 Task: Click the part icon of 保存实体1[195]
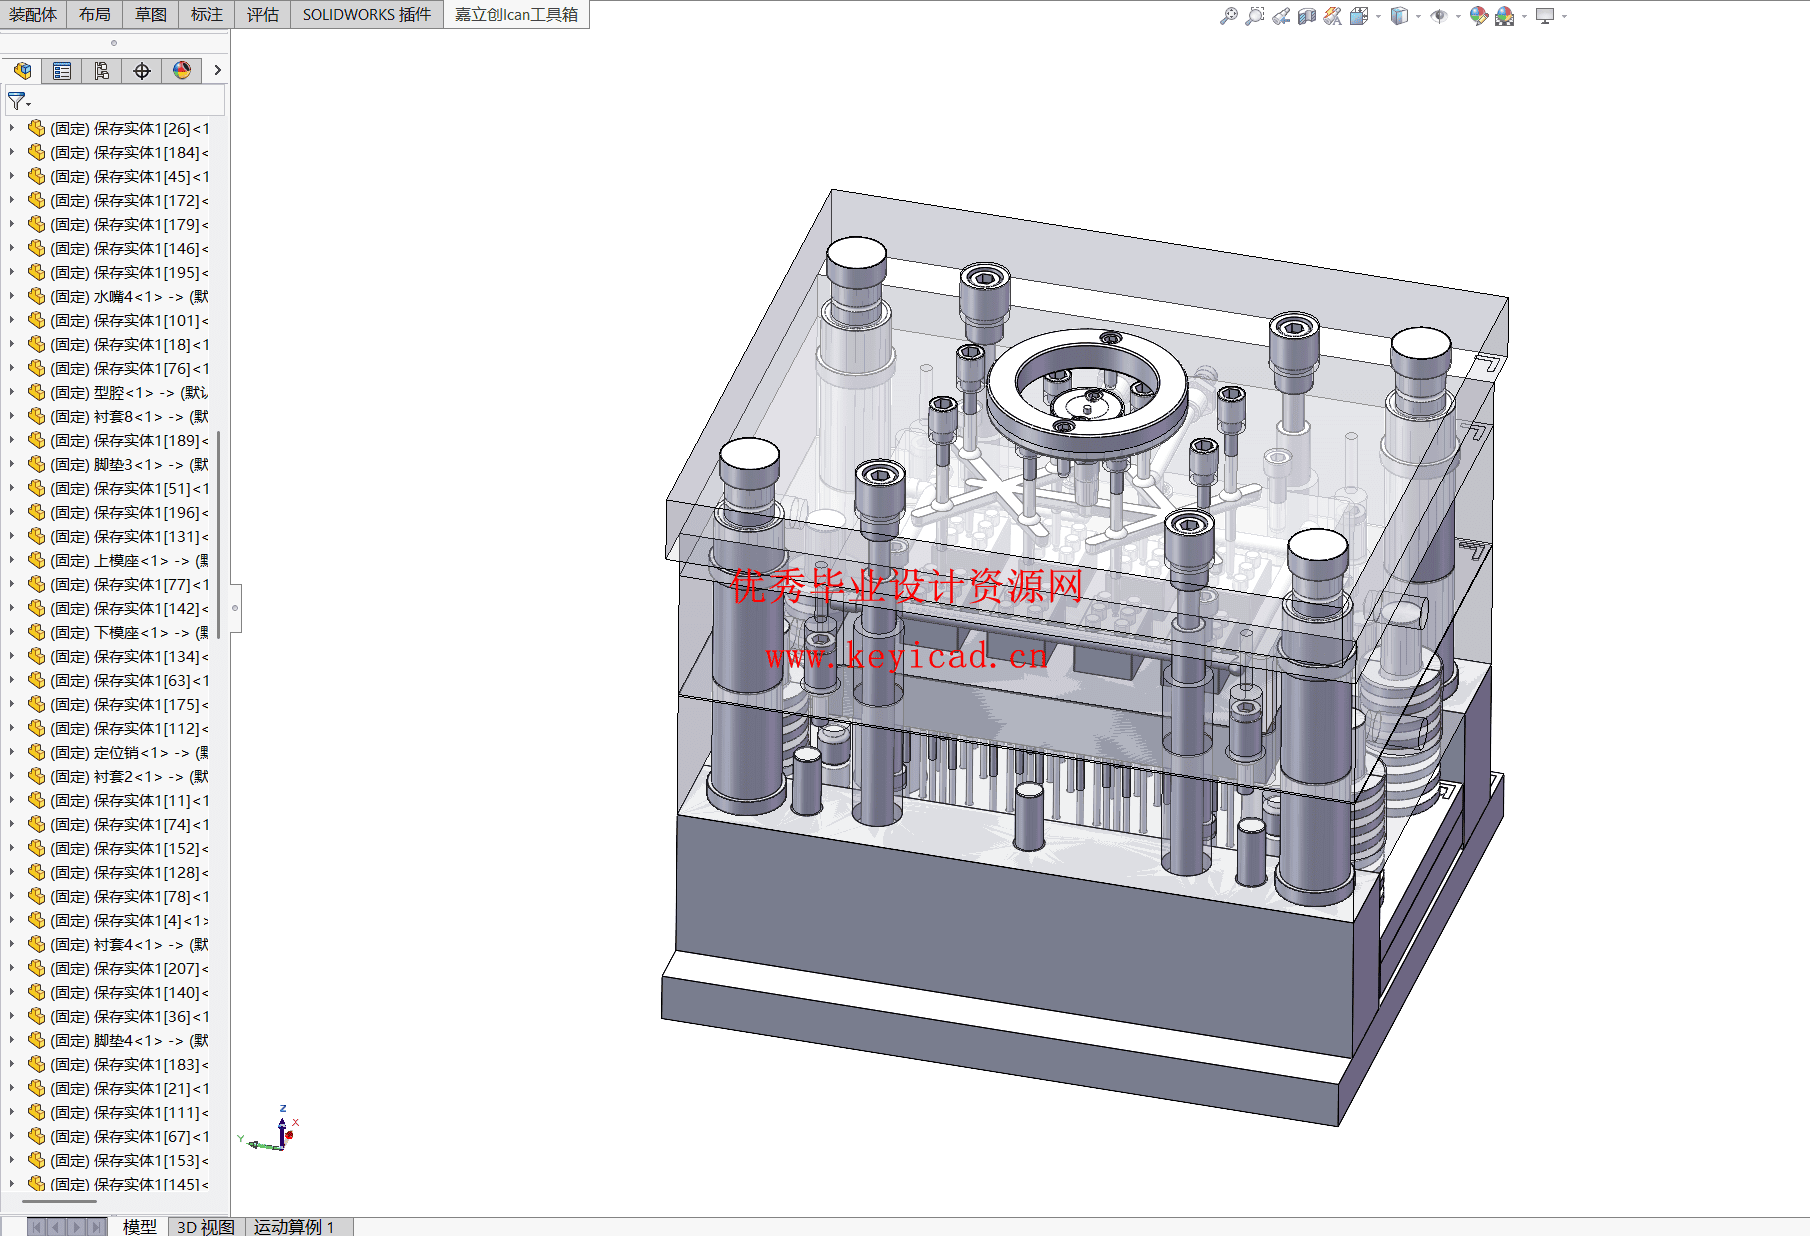click(x=37, y=272)
